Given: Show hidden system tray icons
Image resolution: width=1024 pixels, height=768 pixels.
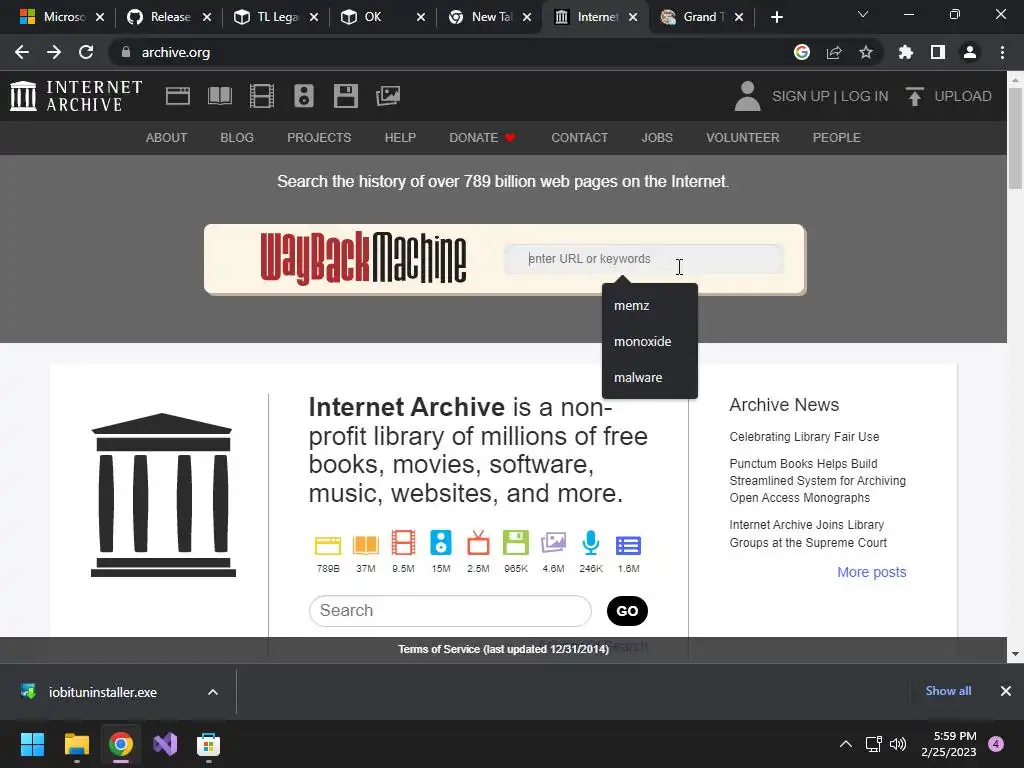Looking at the screenshot, I should (x=846, y=744).
